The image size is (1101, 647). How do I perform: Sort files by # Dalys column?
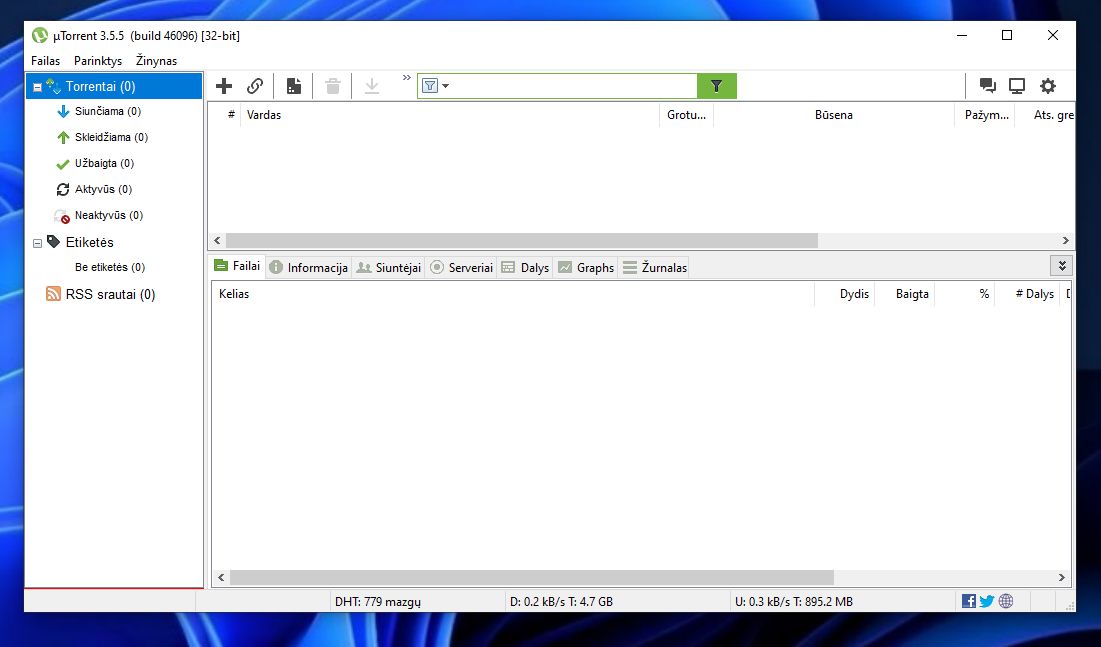coord(1027,294)
